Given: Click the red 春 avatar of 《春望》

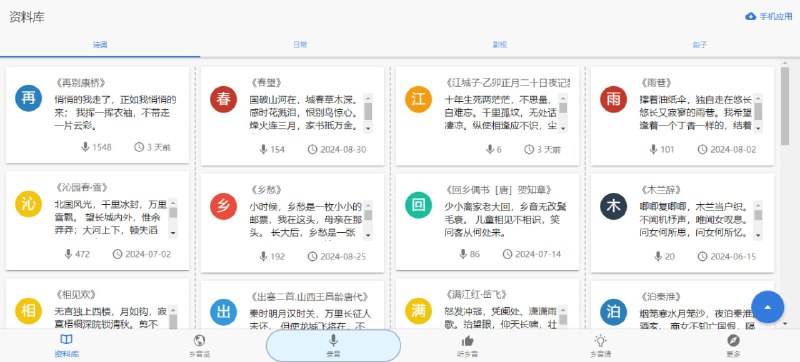Looking at the screenshot, I should [223, 99].
